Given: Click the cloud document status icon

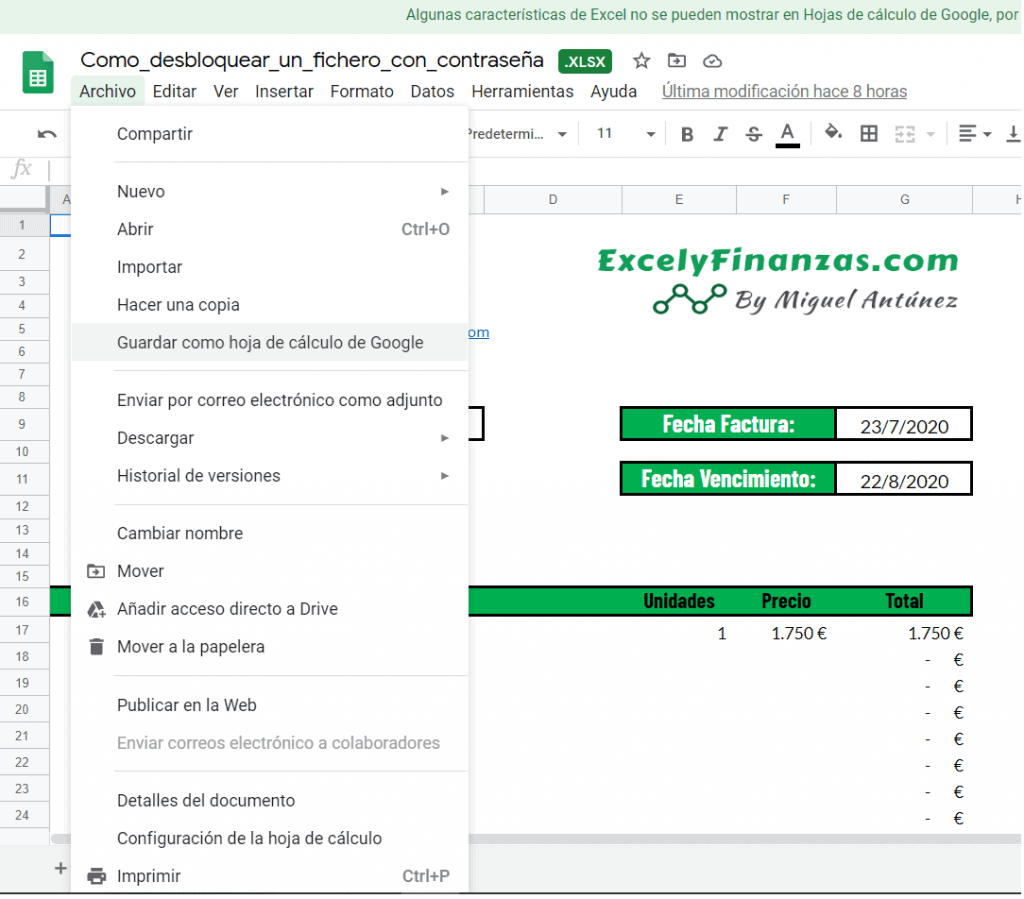Looking at the screenshot, I should (x=712, y=61).
